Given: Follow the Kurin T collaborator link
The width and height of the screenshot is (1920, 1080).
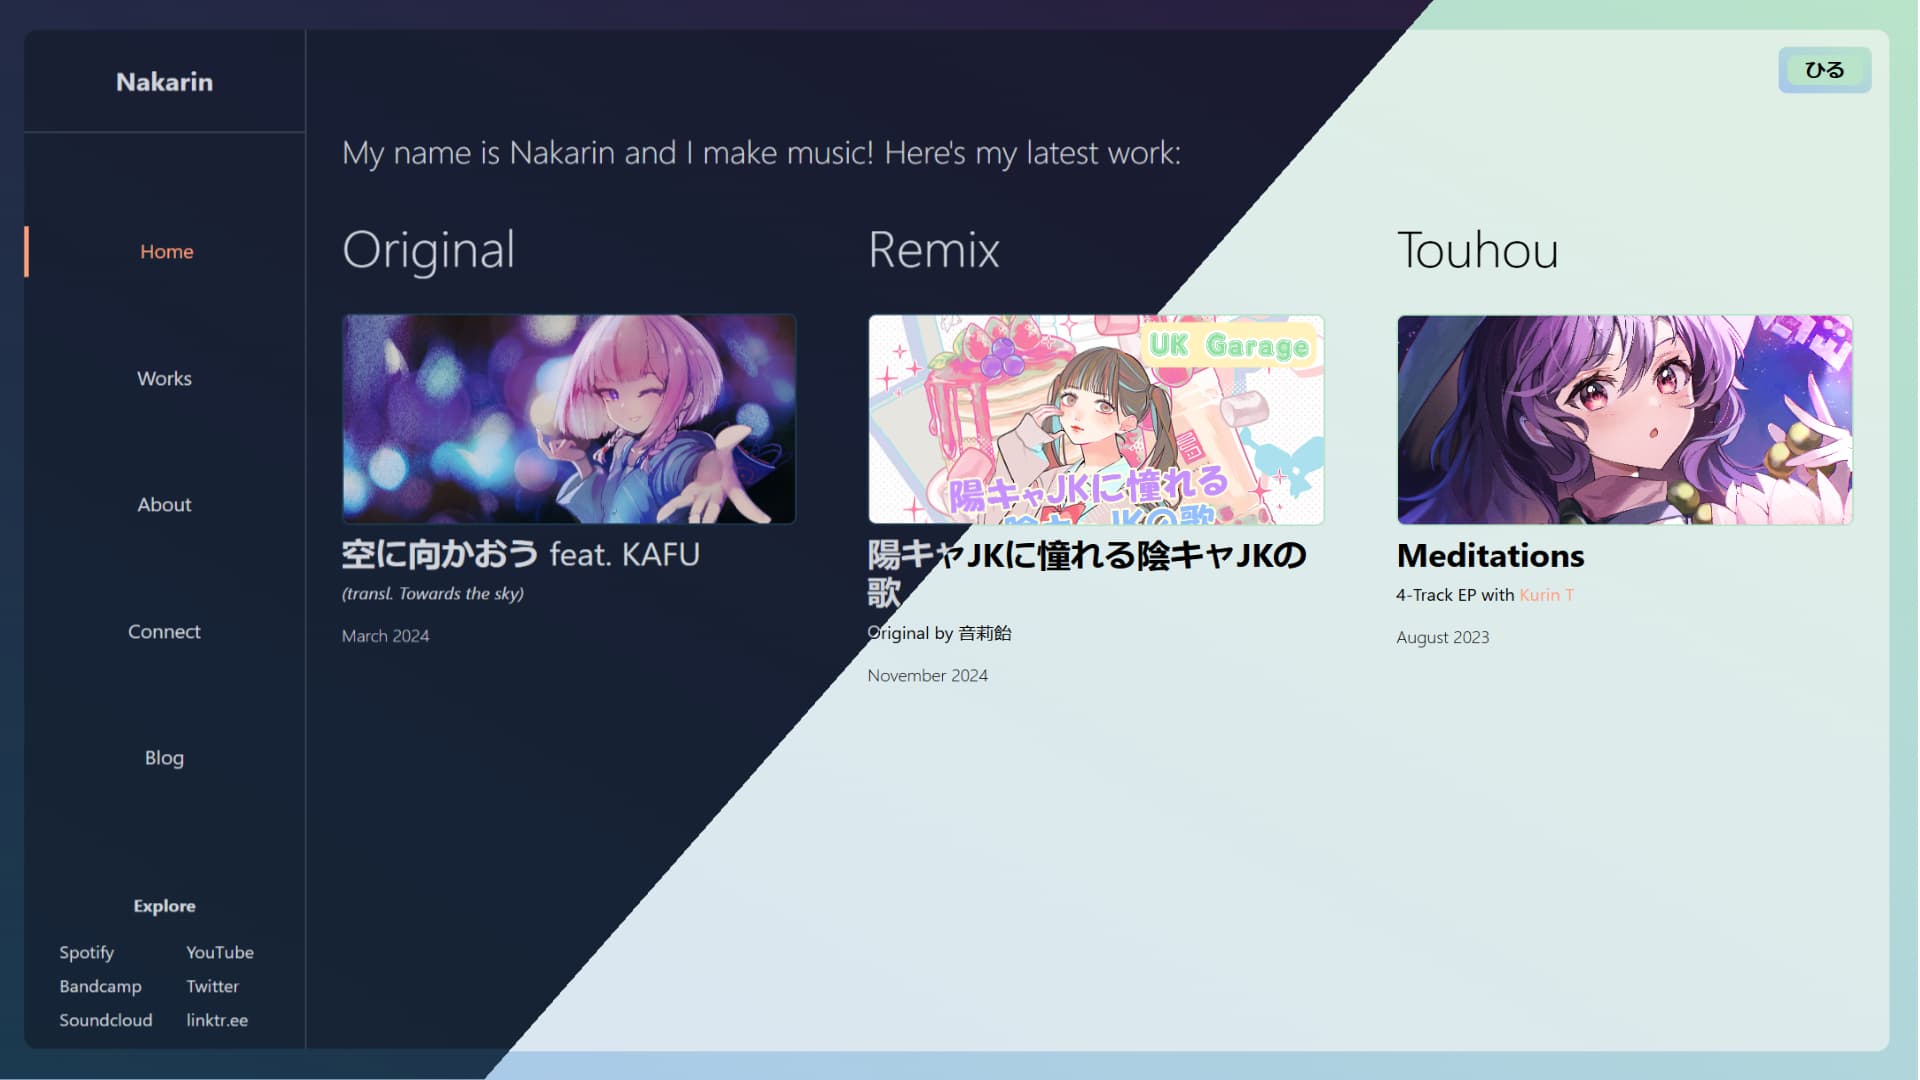Looking at the screenshot, I should coord(1546,595).
